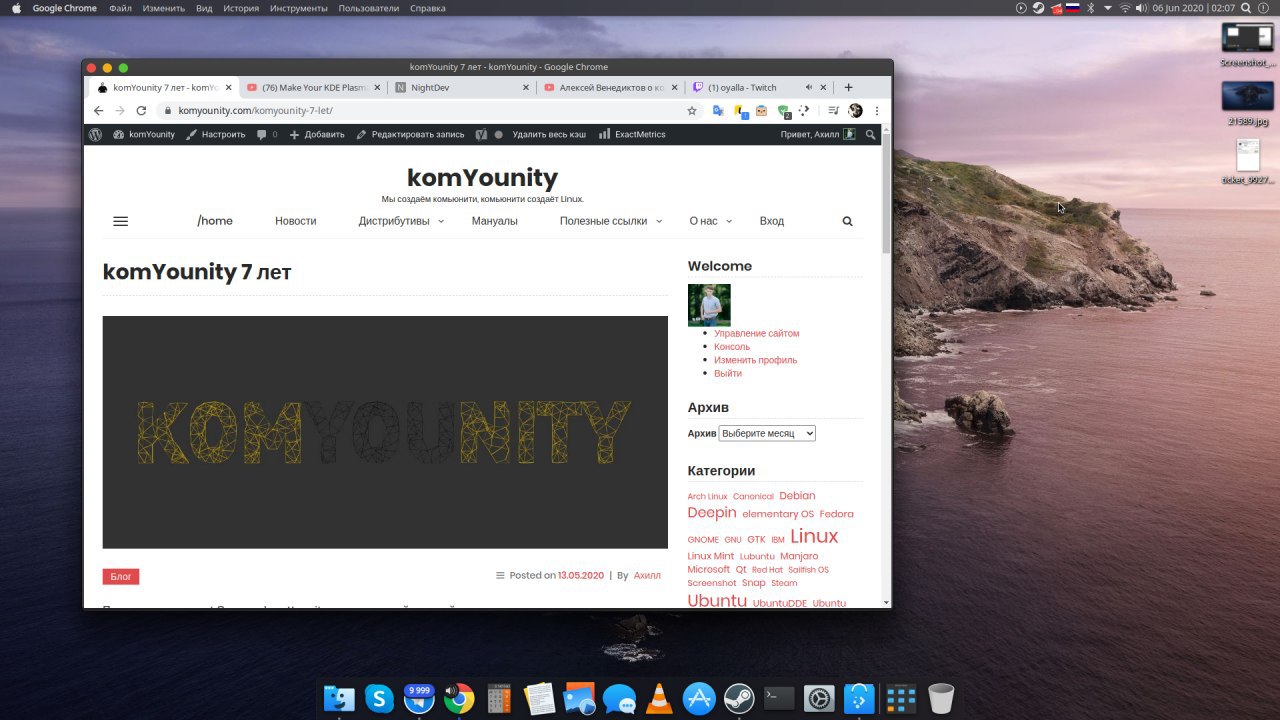Open the Wi-Fi status in menu bar
The height and width of the screenshot is (720, 1280).
(x=1124, y=8)
